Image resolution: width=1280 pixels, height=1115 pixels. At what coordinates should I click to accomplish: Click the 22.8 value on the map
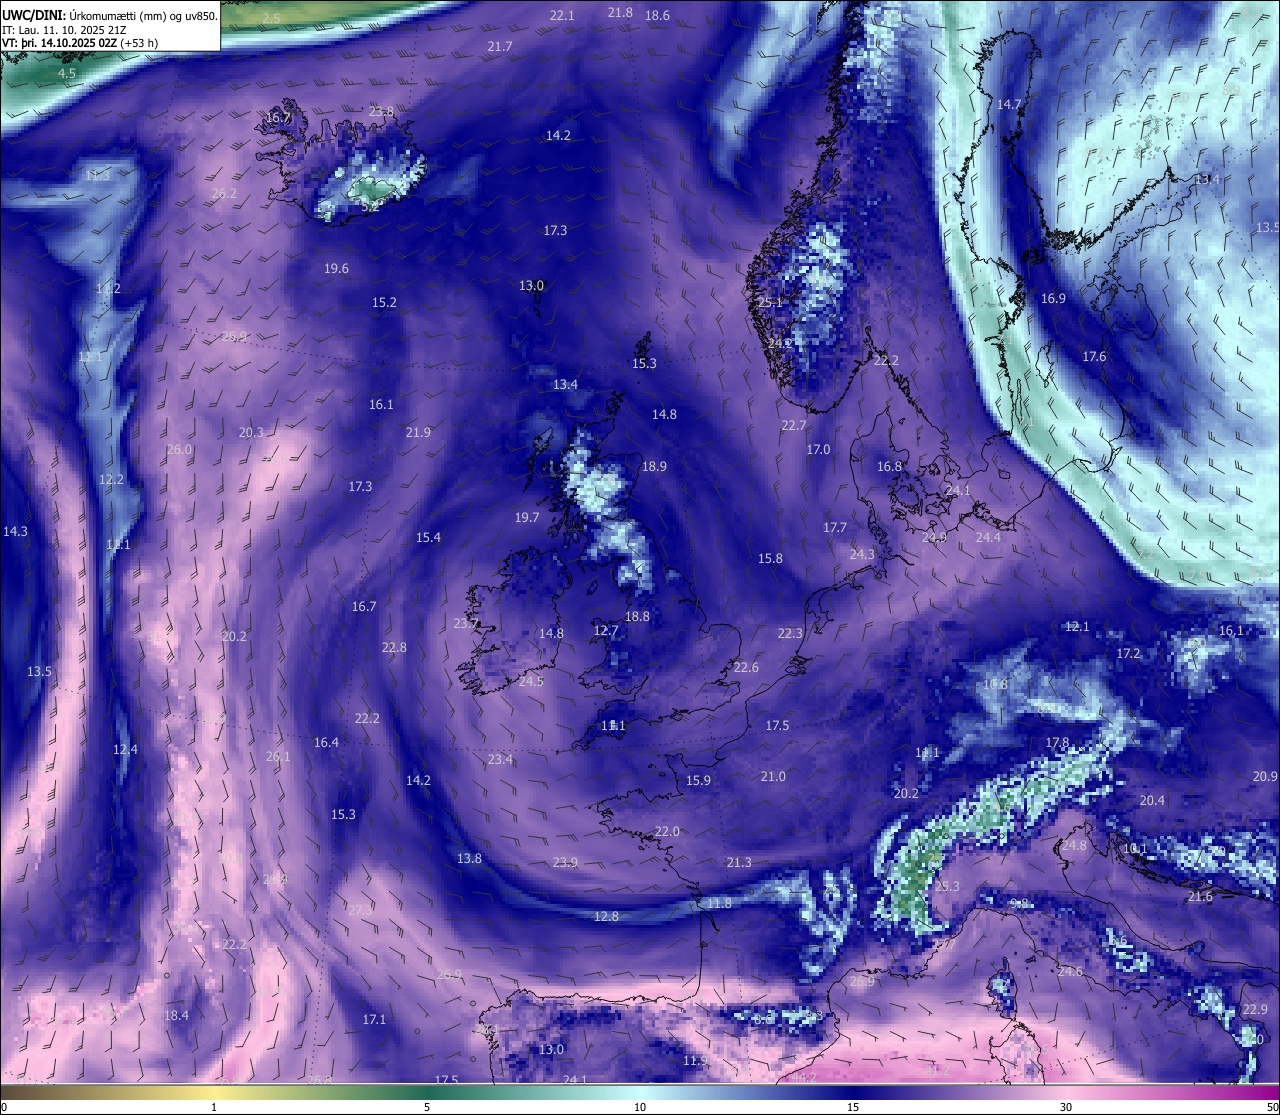click(394, 647)
